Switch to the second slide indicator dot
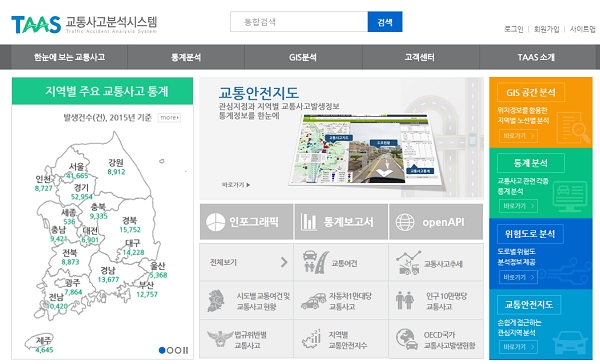600x364 pixels. [170, 350]
